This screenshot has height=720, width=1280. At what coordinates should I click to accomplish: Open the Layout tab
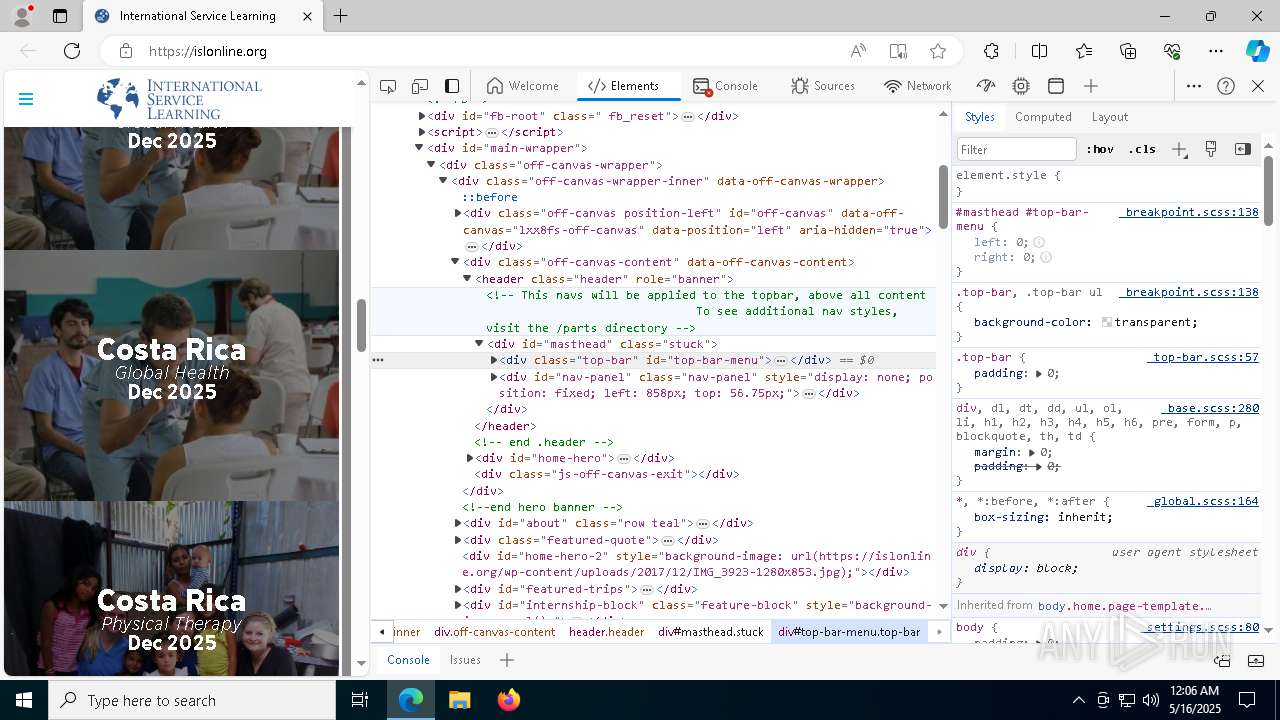1109,117
